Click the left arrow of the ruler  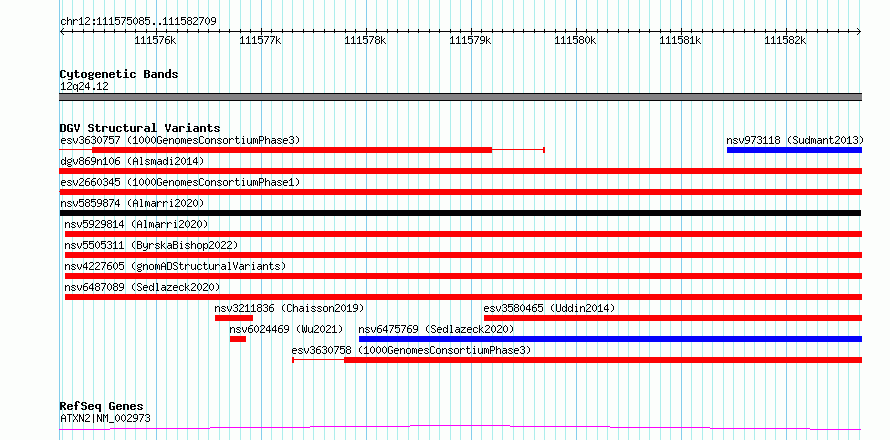(x=62, y=32)
